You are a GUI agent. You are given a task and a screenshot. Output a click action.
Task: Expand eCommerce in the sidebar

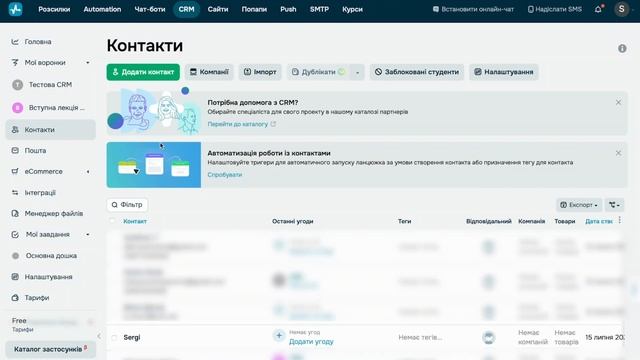click(88, 172)
